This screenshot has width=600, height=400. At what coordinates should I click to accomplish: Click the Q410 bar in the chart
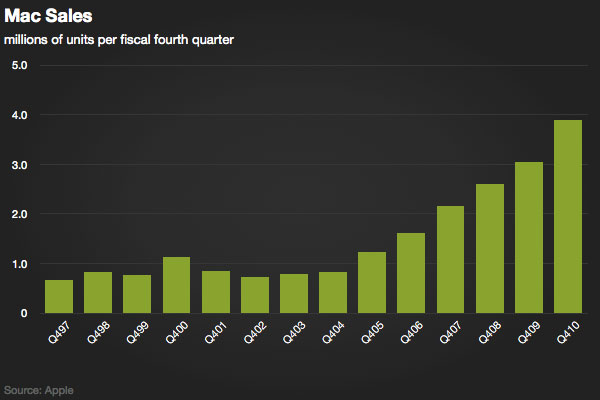click(x=567, y=216)
